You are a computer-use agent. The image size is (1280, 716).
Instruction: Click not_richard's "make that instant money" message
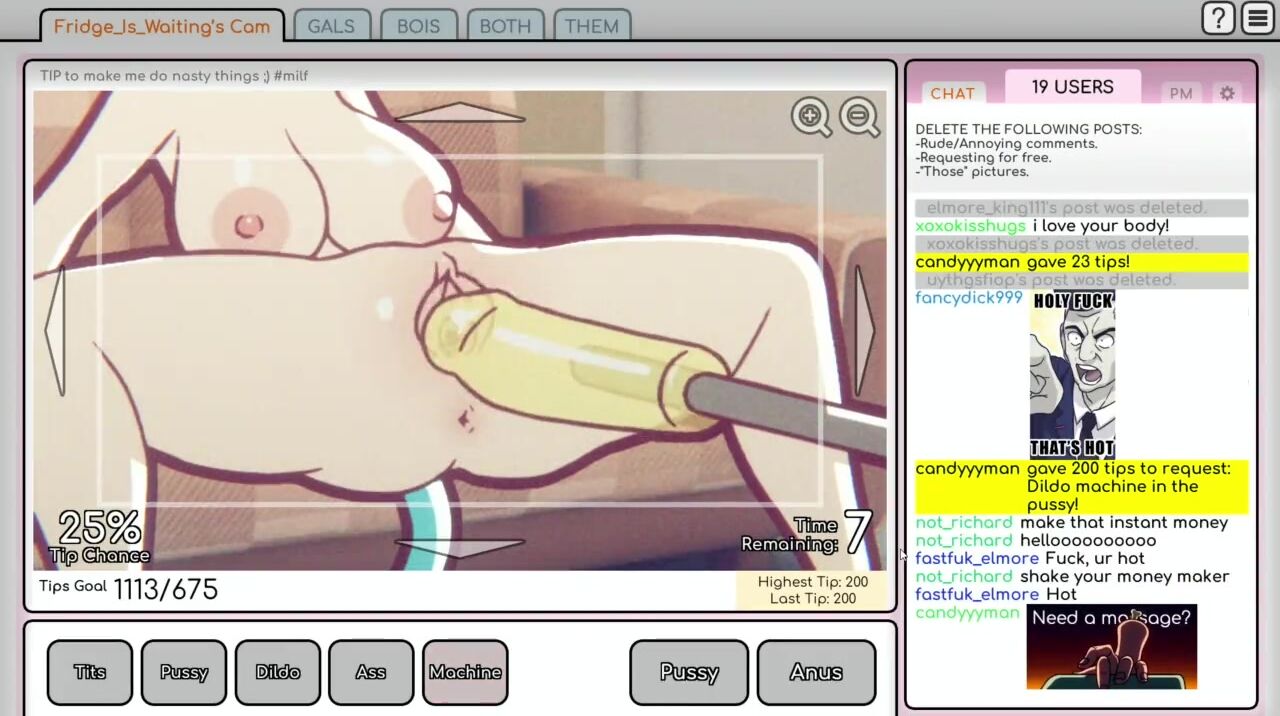pos(1123,522)
